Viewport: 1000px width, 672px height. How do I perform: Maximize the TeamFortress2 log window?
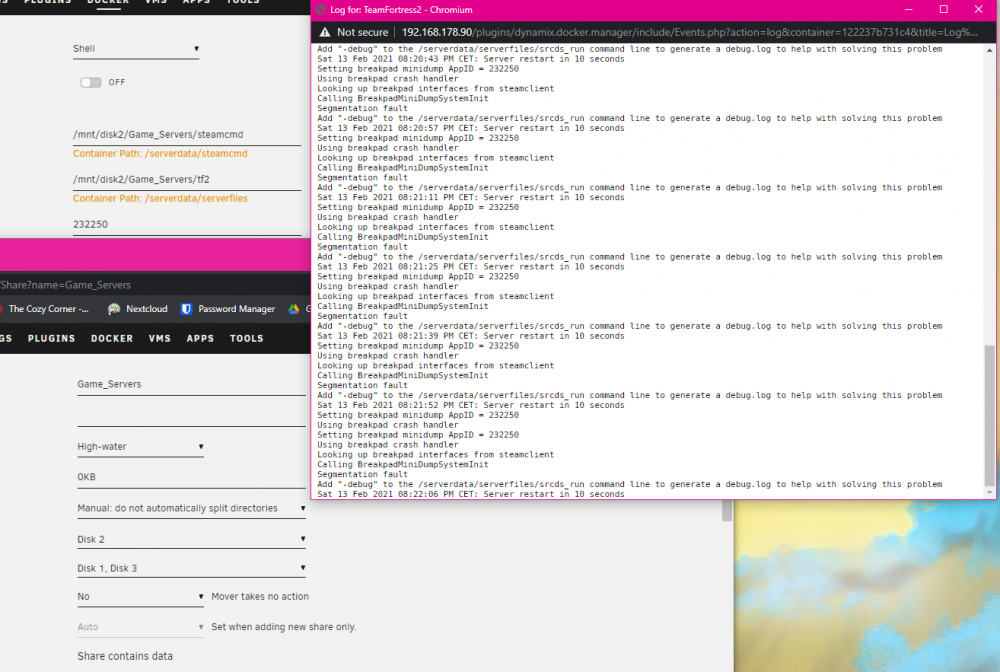(943, 10)
